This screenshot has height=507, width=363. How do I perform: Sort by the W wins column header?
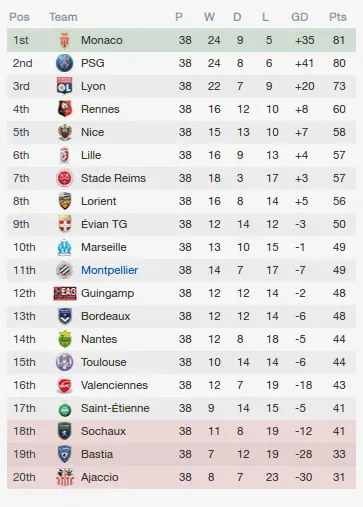coord(209,17)
